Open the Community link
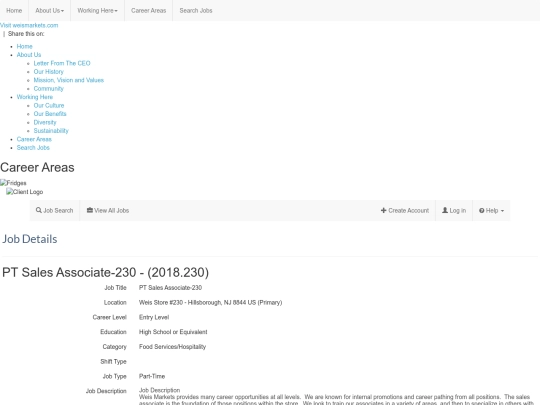 (49, 89)
